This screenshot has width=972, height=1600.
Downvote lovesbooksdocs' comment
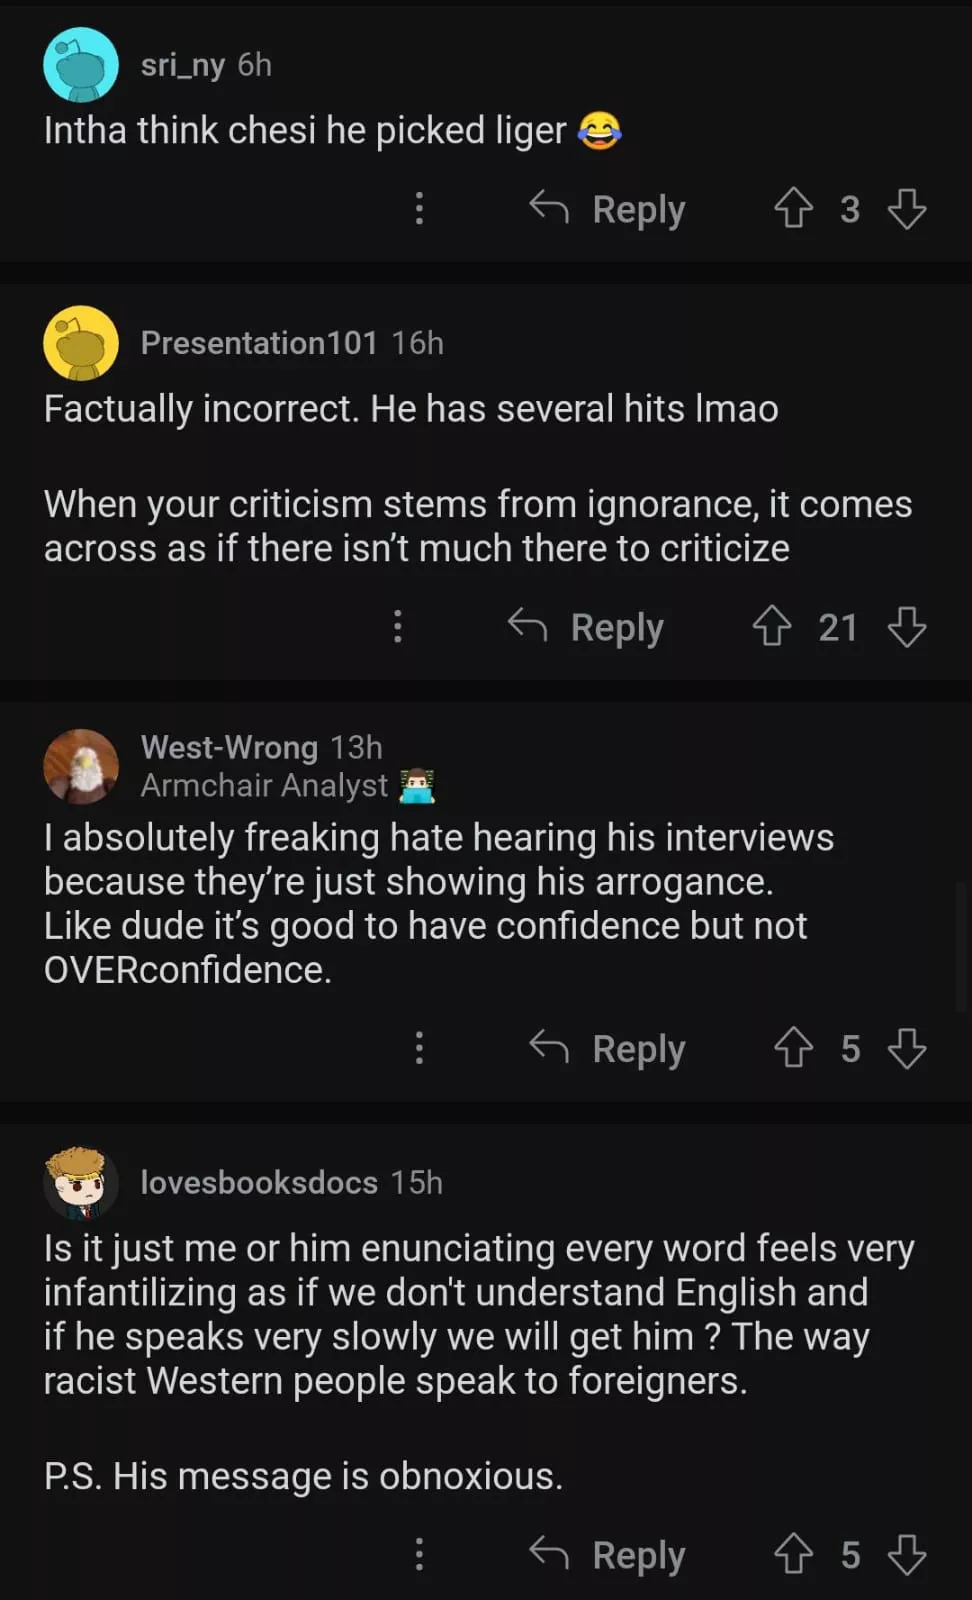[x=907, y=1554]
